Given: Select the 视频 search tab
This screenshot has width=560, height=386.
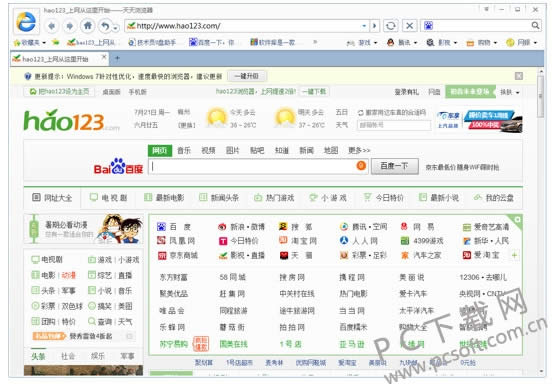Looking at the screenshot, I should pyautogui.click(x=208, y=150).
